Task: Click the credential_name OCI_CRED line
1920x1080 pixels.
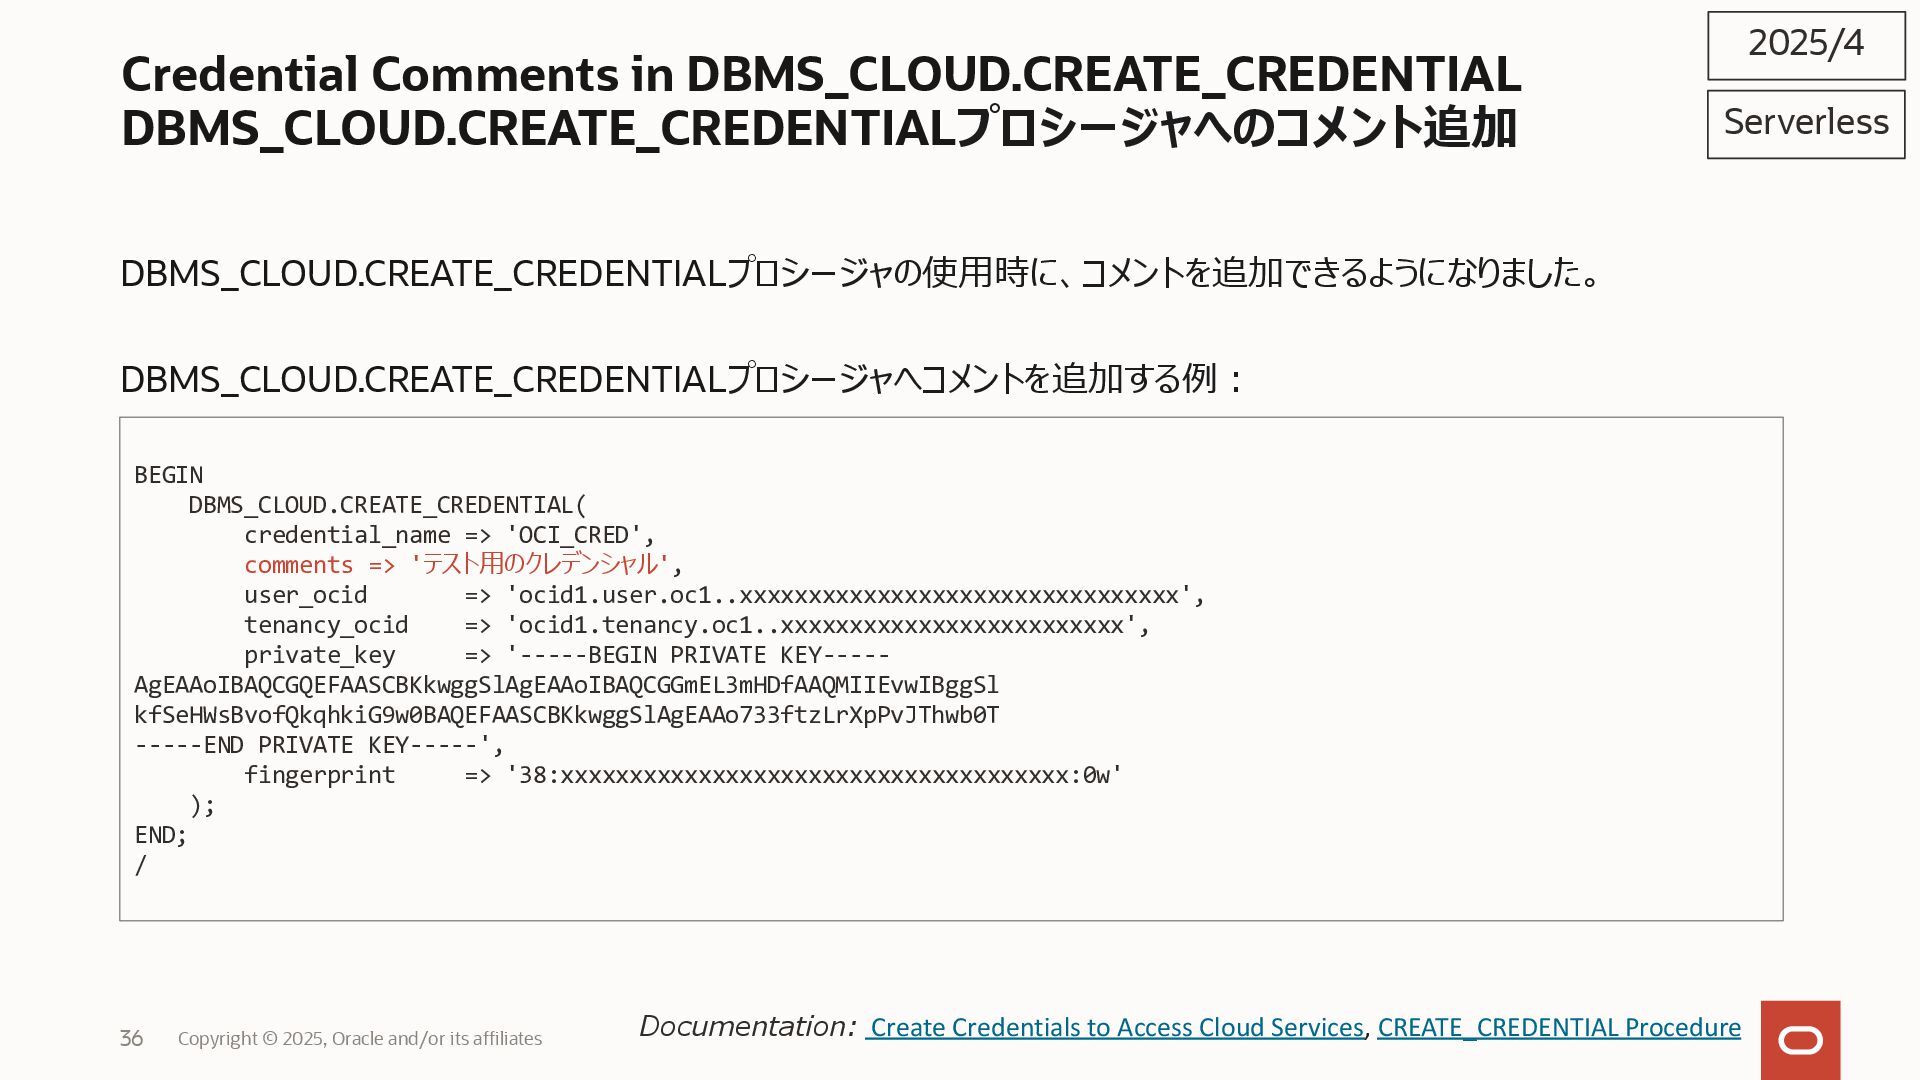Action: point(449,535)
